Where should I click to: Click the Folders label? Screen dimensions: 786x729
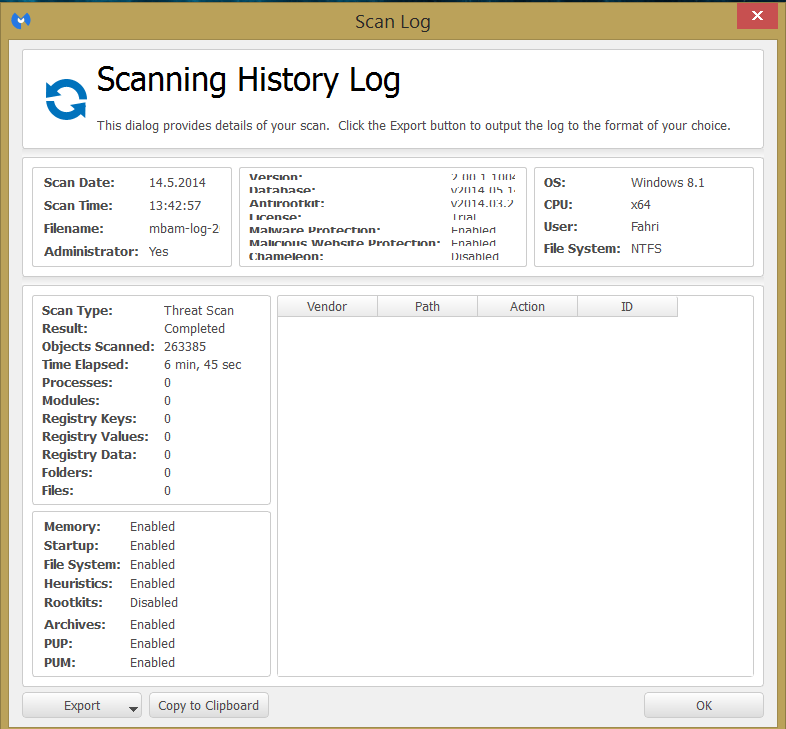pyautogui.click(x=67, y=473)
